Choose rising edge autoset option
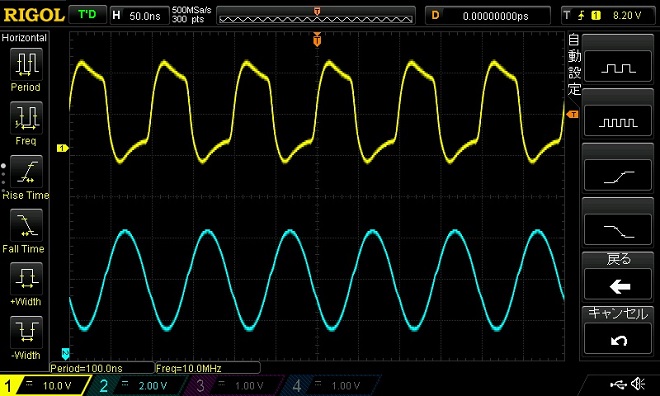 click(x=618, y=175)
